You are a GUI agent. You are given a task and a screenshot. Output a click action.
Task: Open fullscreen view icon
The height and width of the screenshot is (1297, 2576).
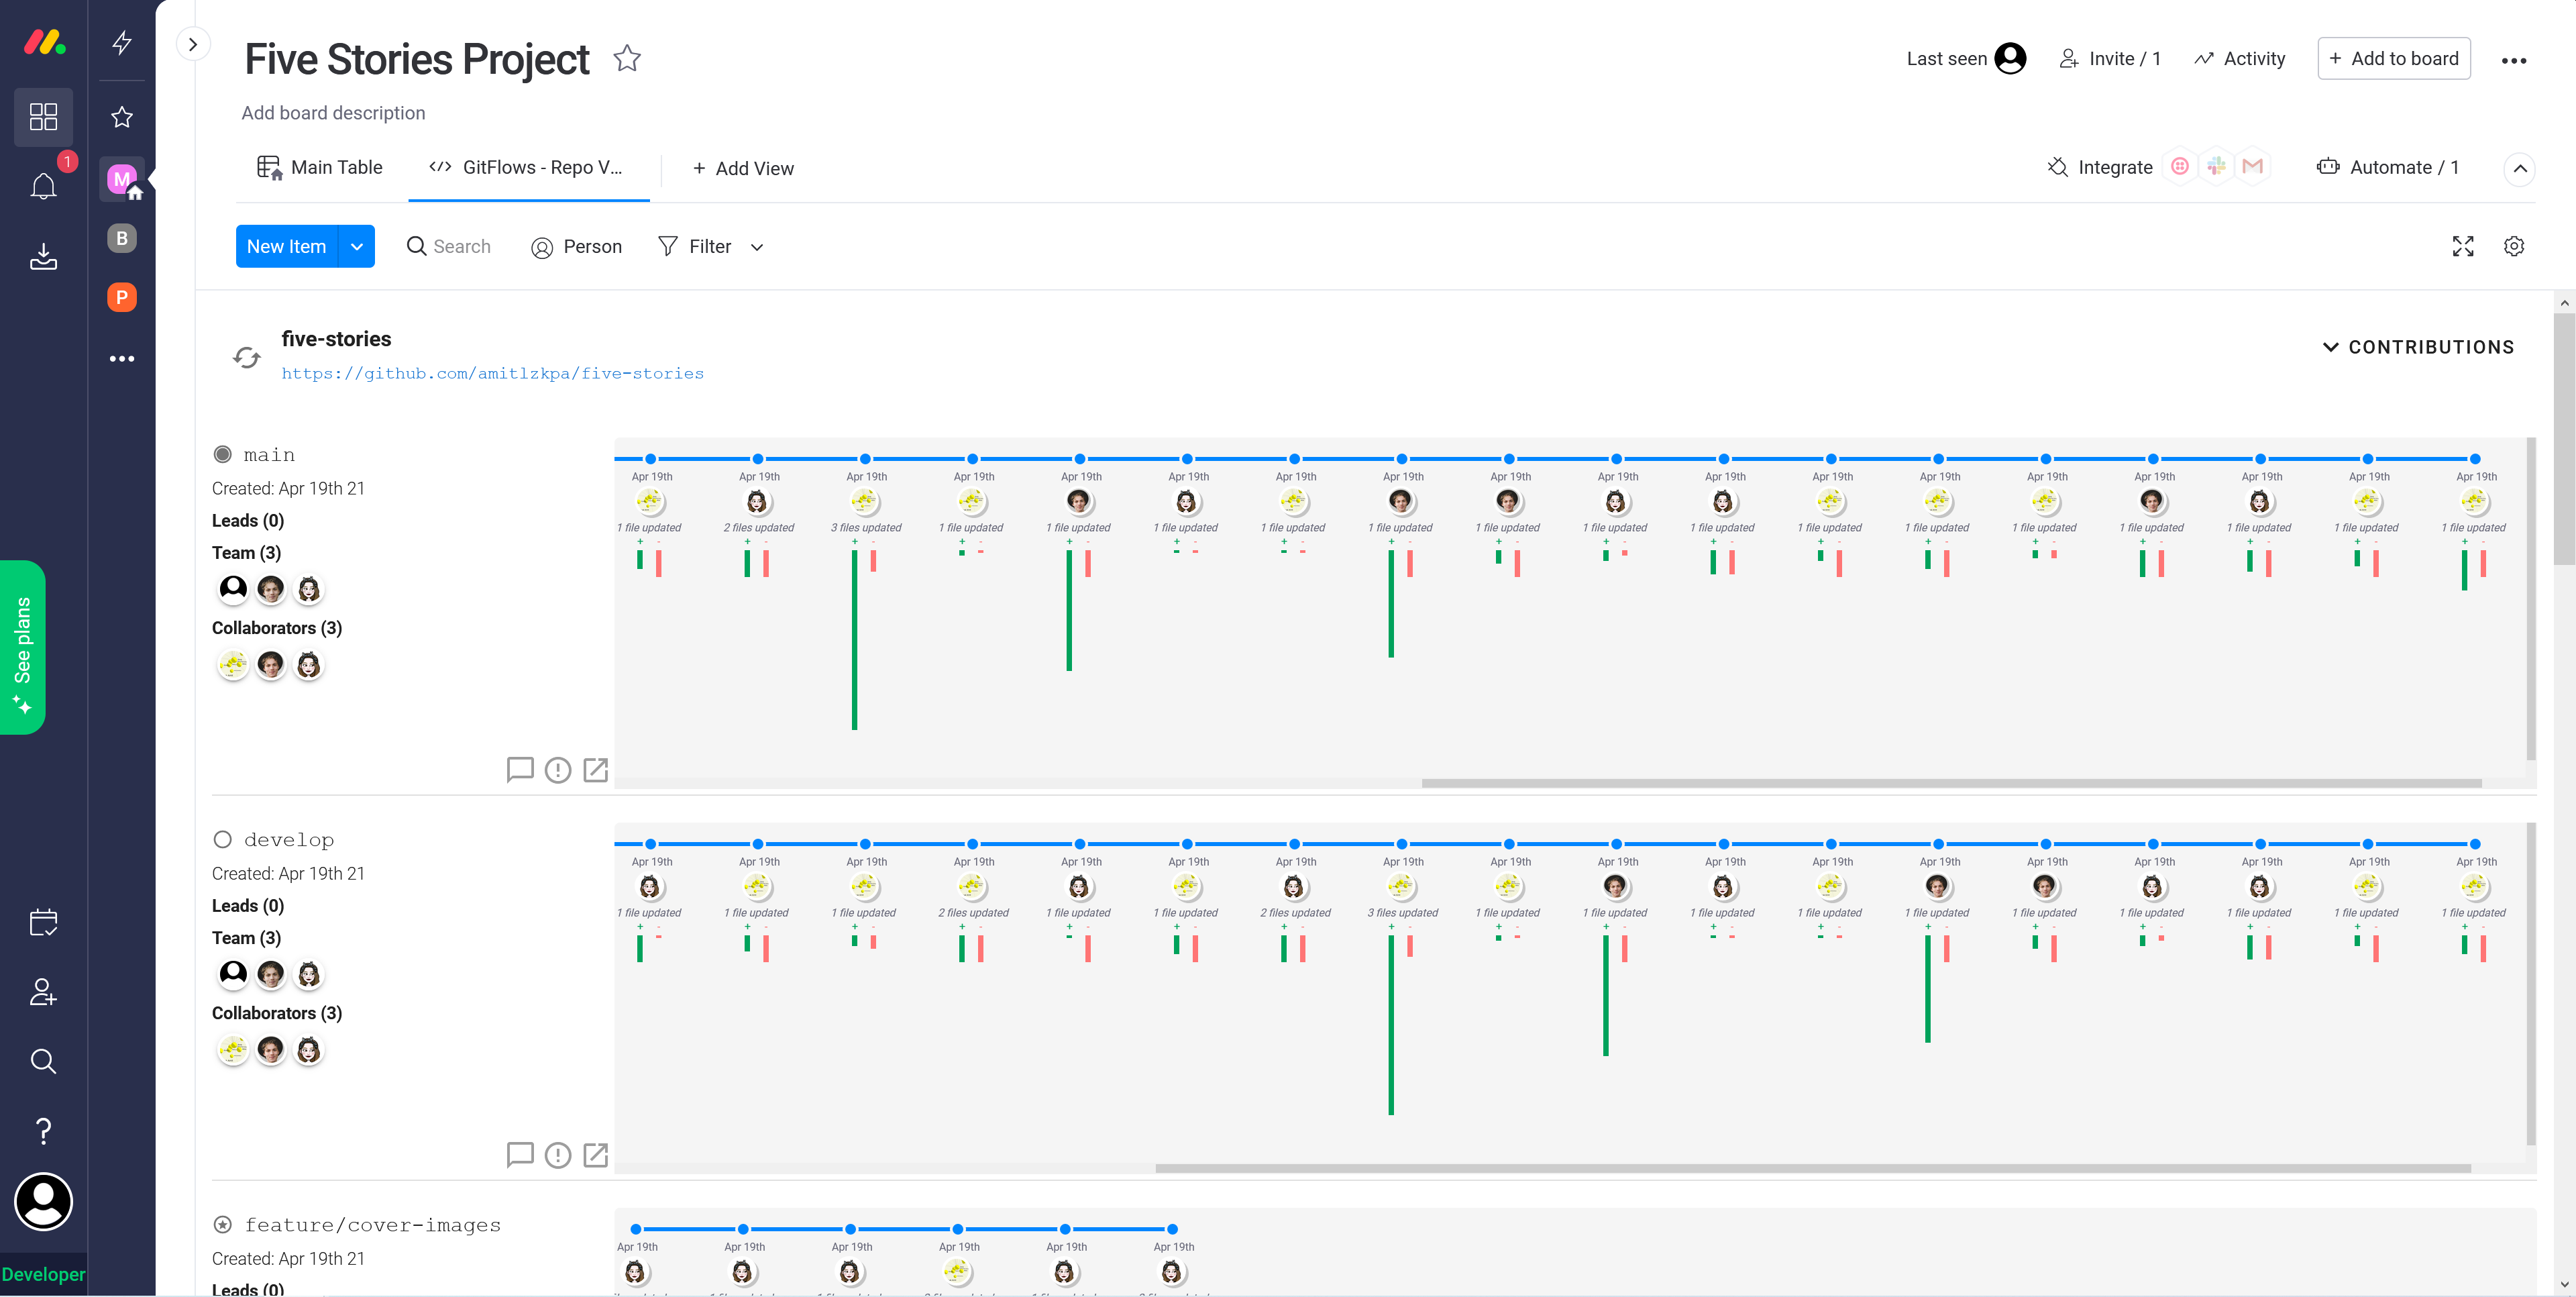(x=2463, y=246)
